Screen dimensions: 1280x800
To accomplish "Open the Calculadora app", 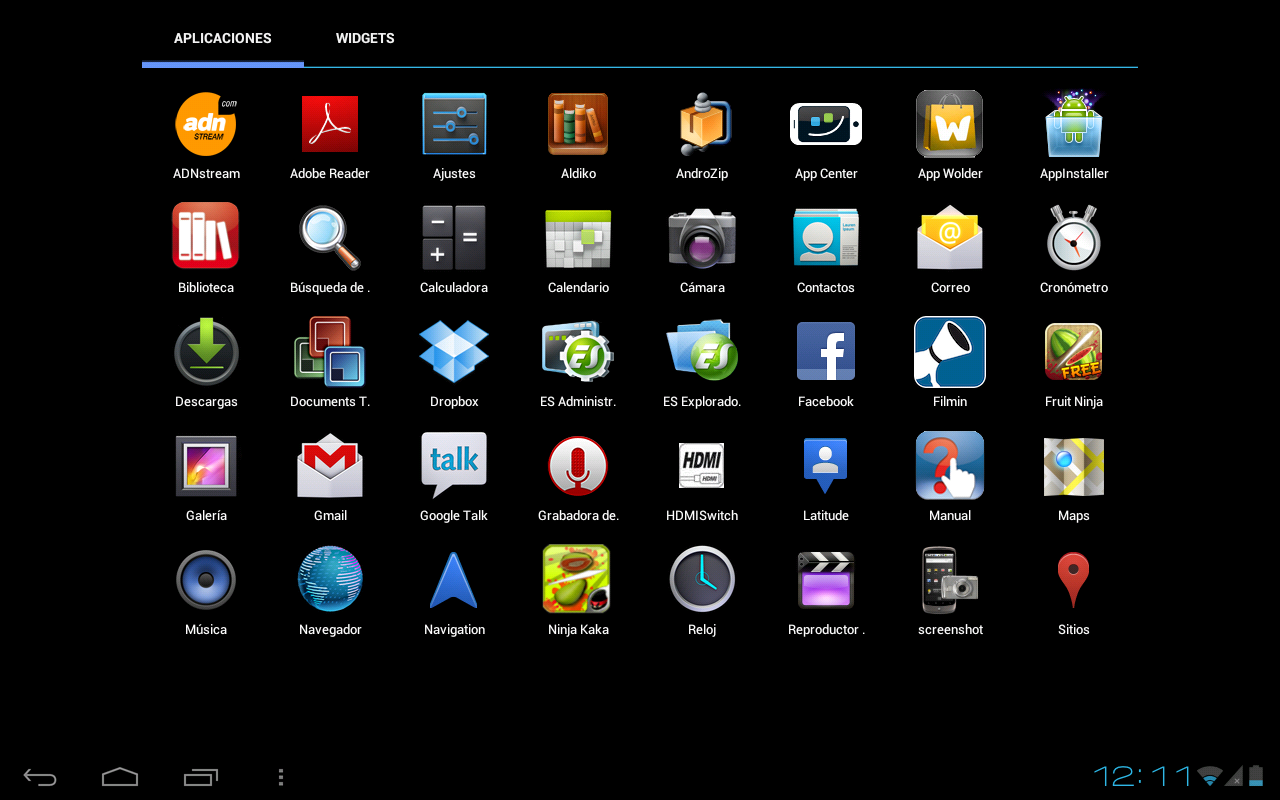I will (454, 238).
